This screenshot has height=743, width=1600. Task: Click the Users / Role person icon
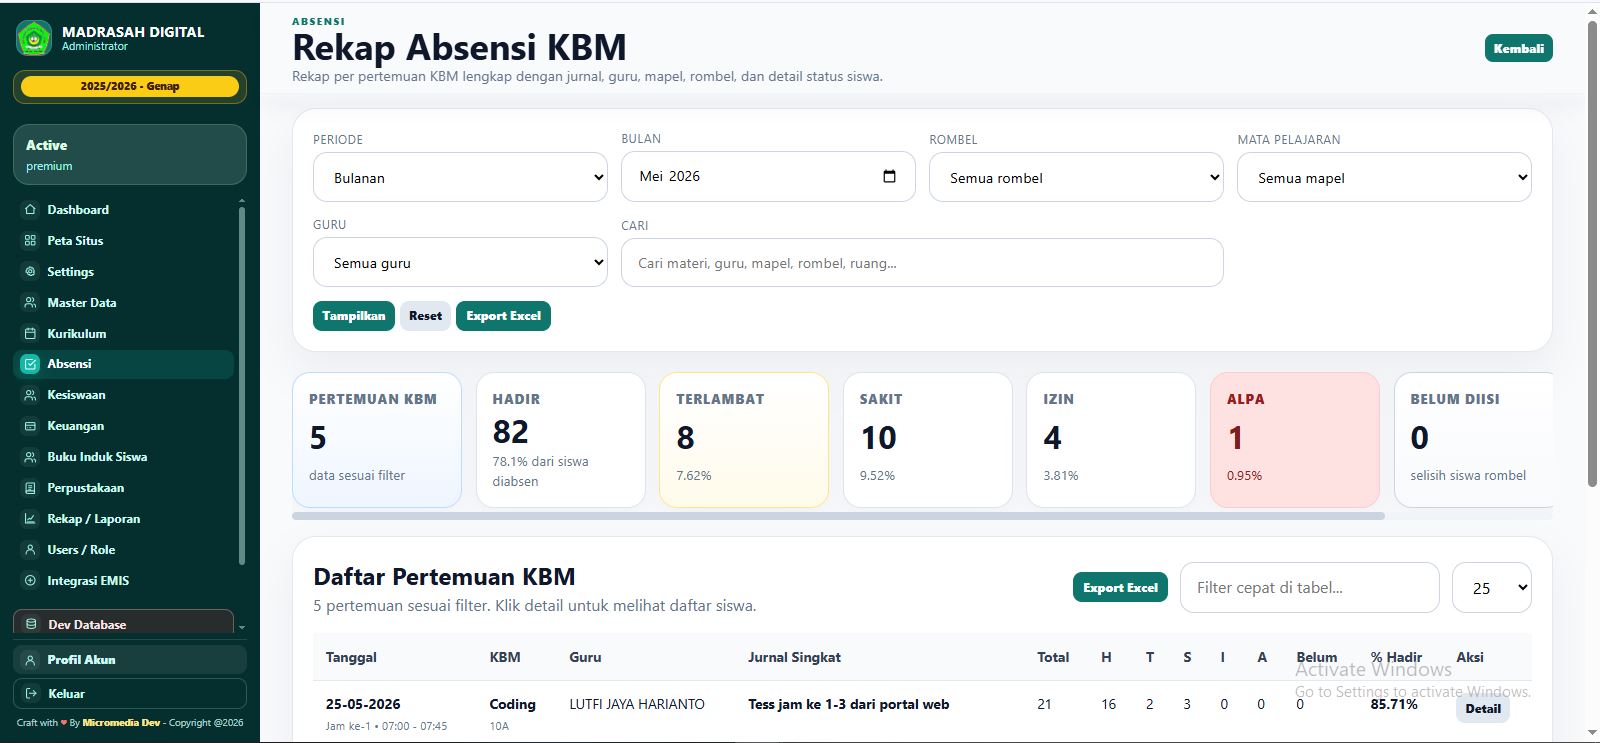[30, 550]
